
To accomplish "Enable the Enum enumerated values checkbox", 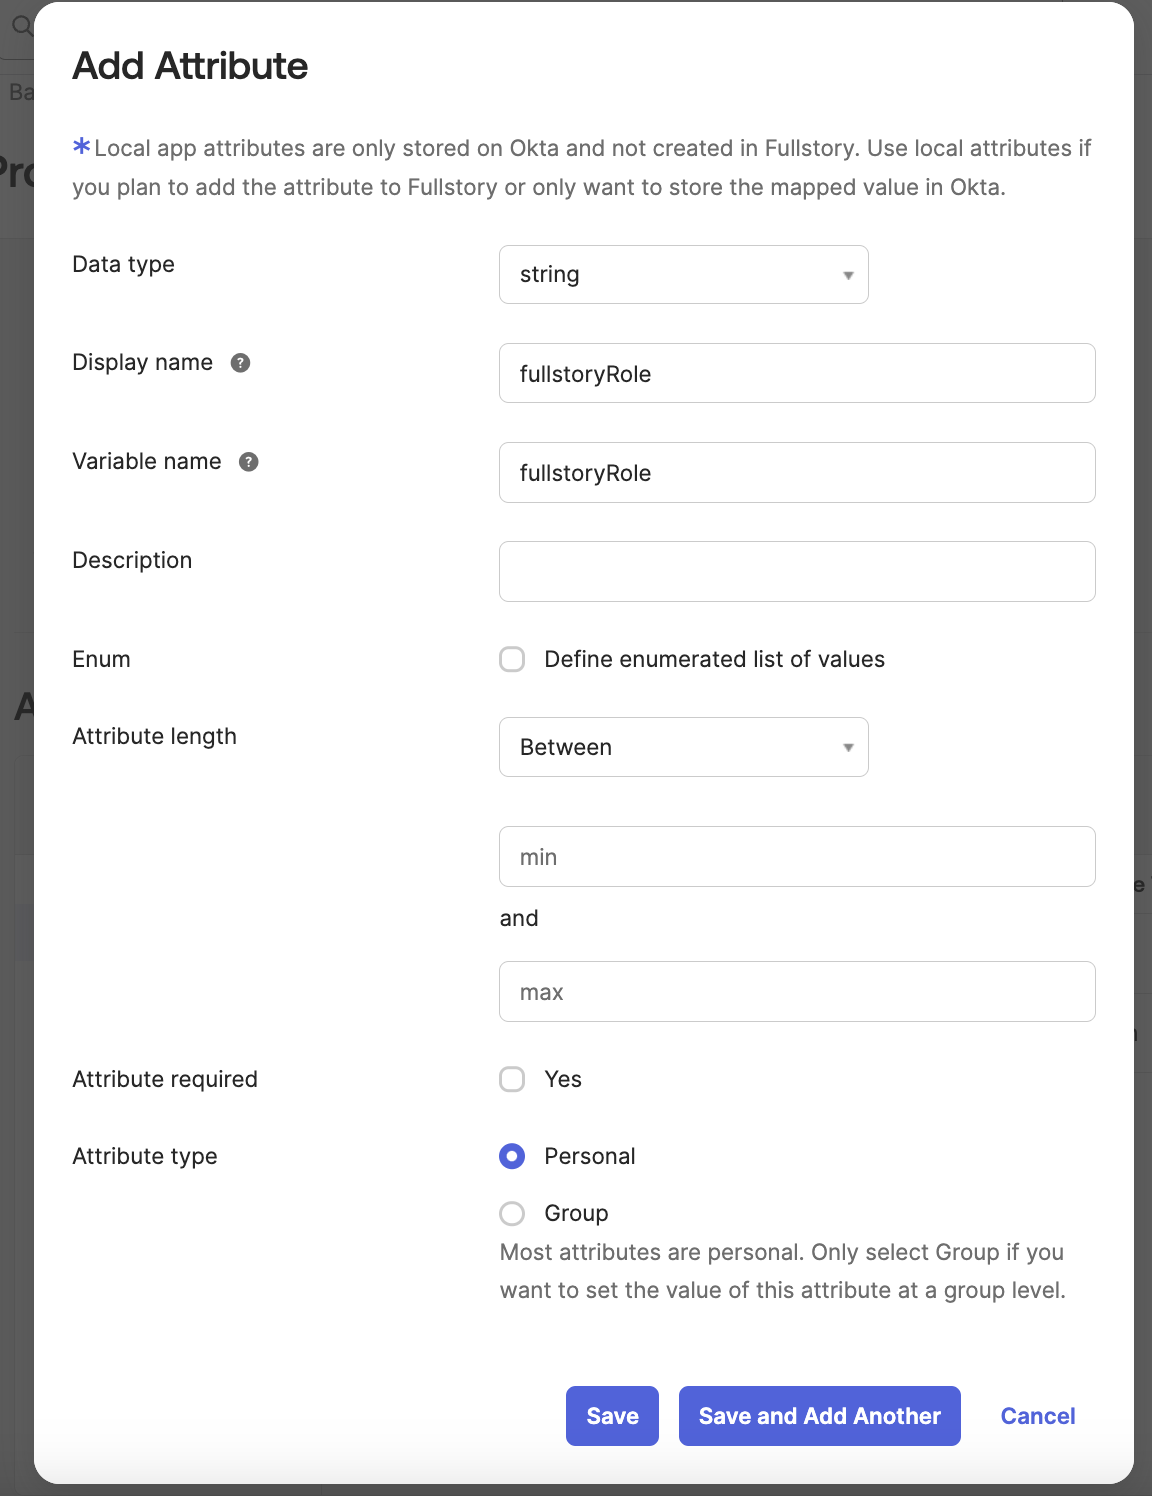I will pos(512,660).
